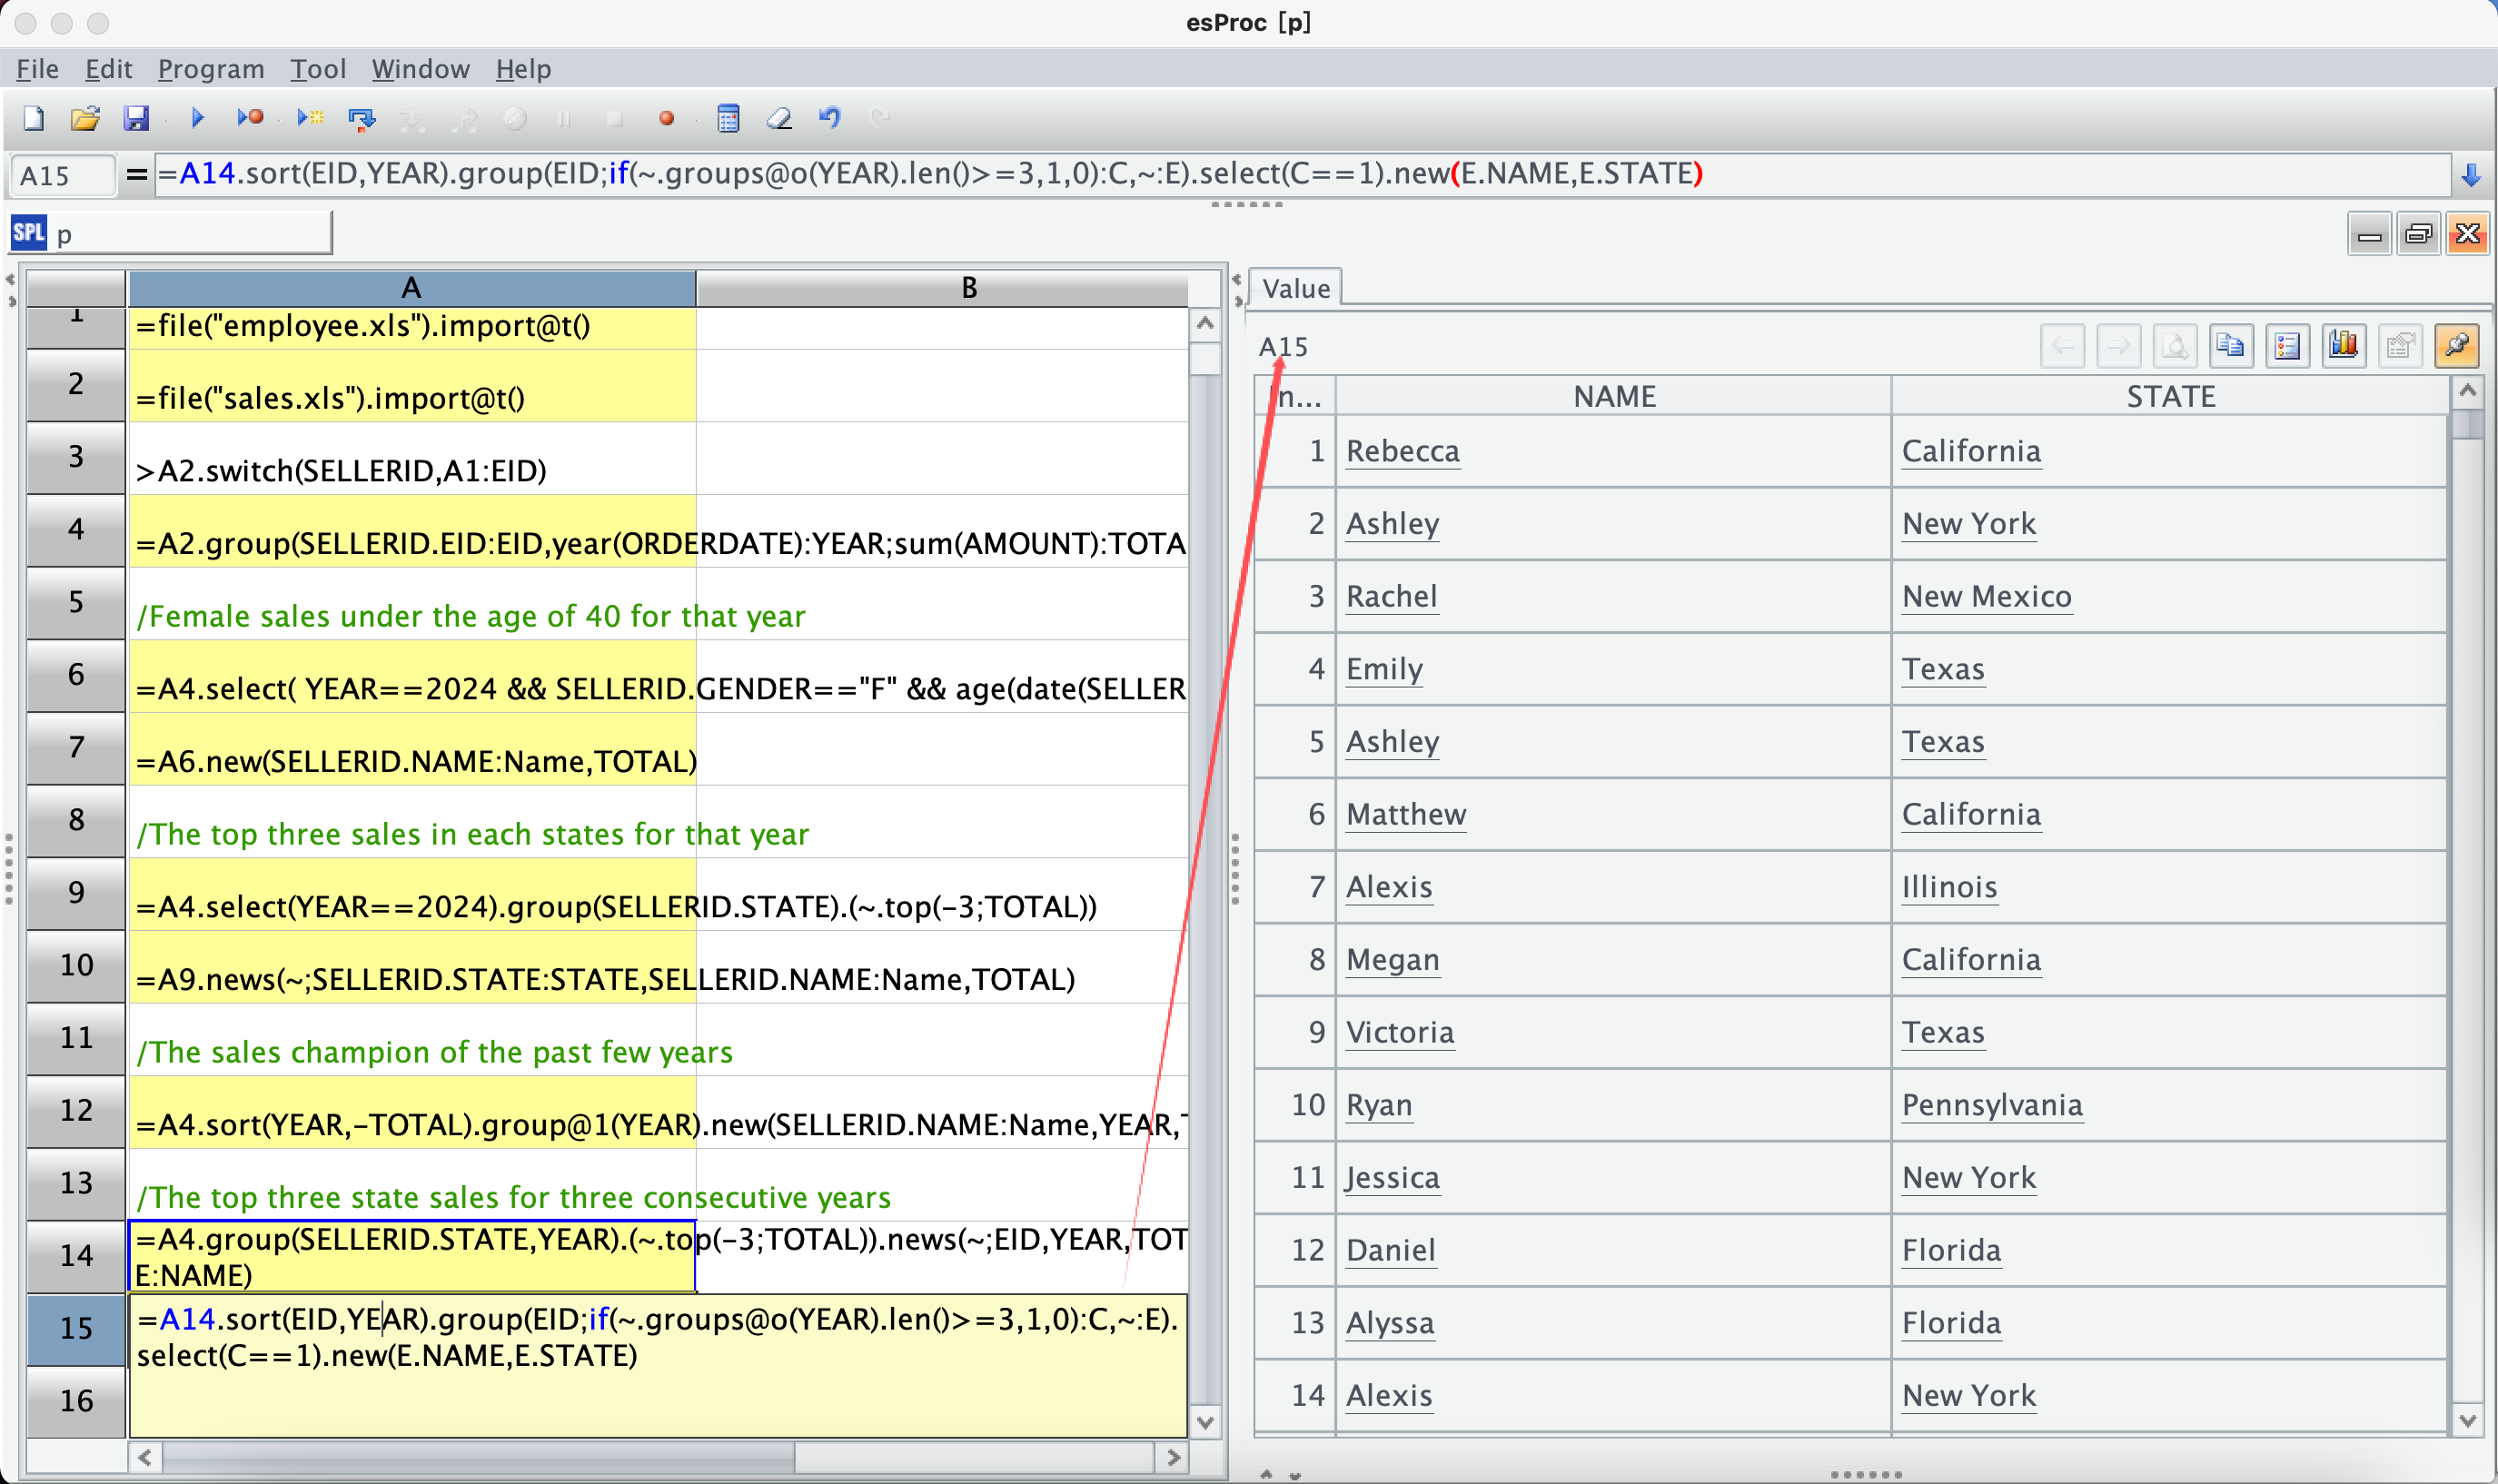Screen dimensions: 2498x1484
Task: Click the Run (play) toolbar icon
Action: (197, 118)
